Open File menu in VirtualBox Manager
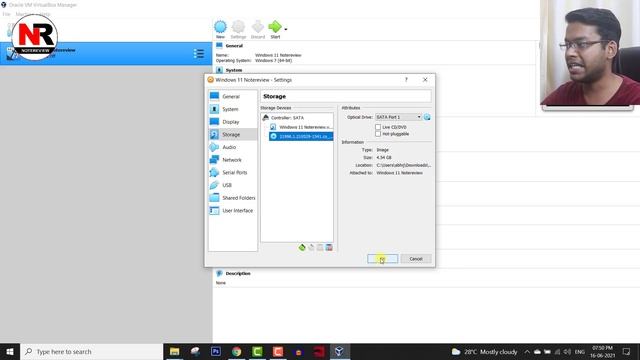 click(7, 14)
